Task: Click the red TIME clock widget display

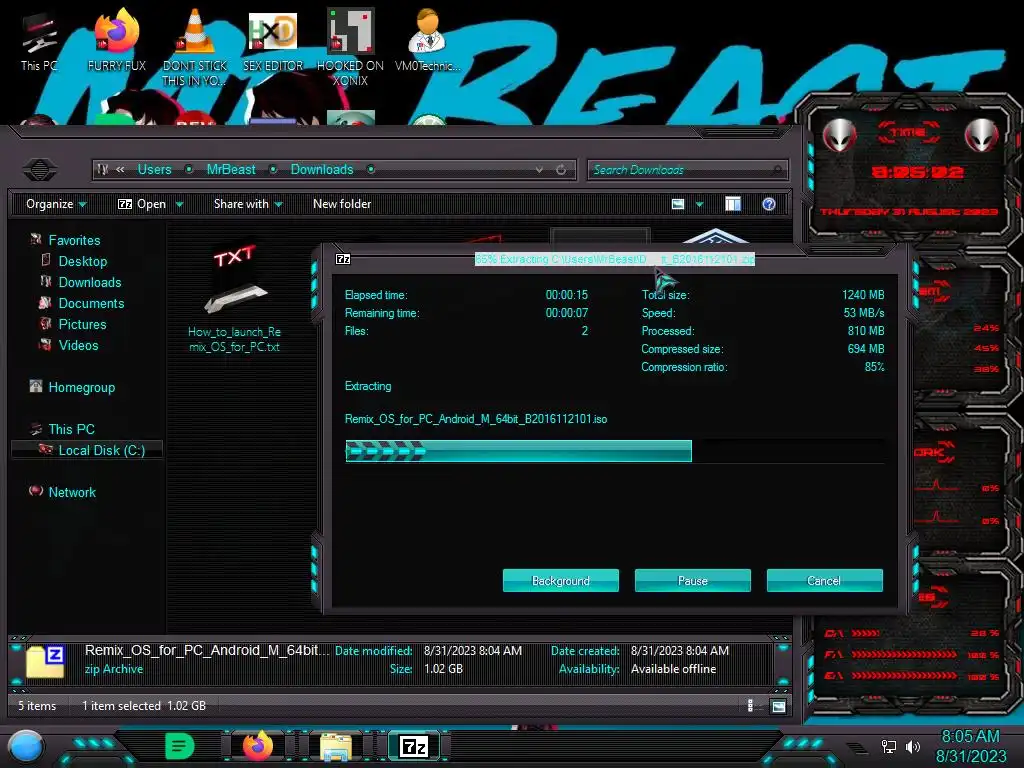Action: [x=917, y=172]
